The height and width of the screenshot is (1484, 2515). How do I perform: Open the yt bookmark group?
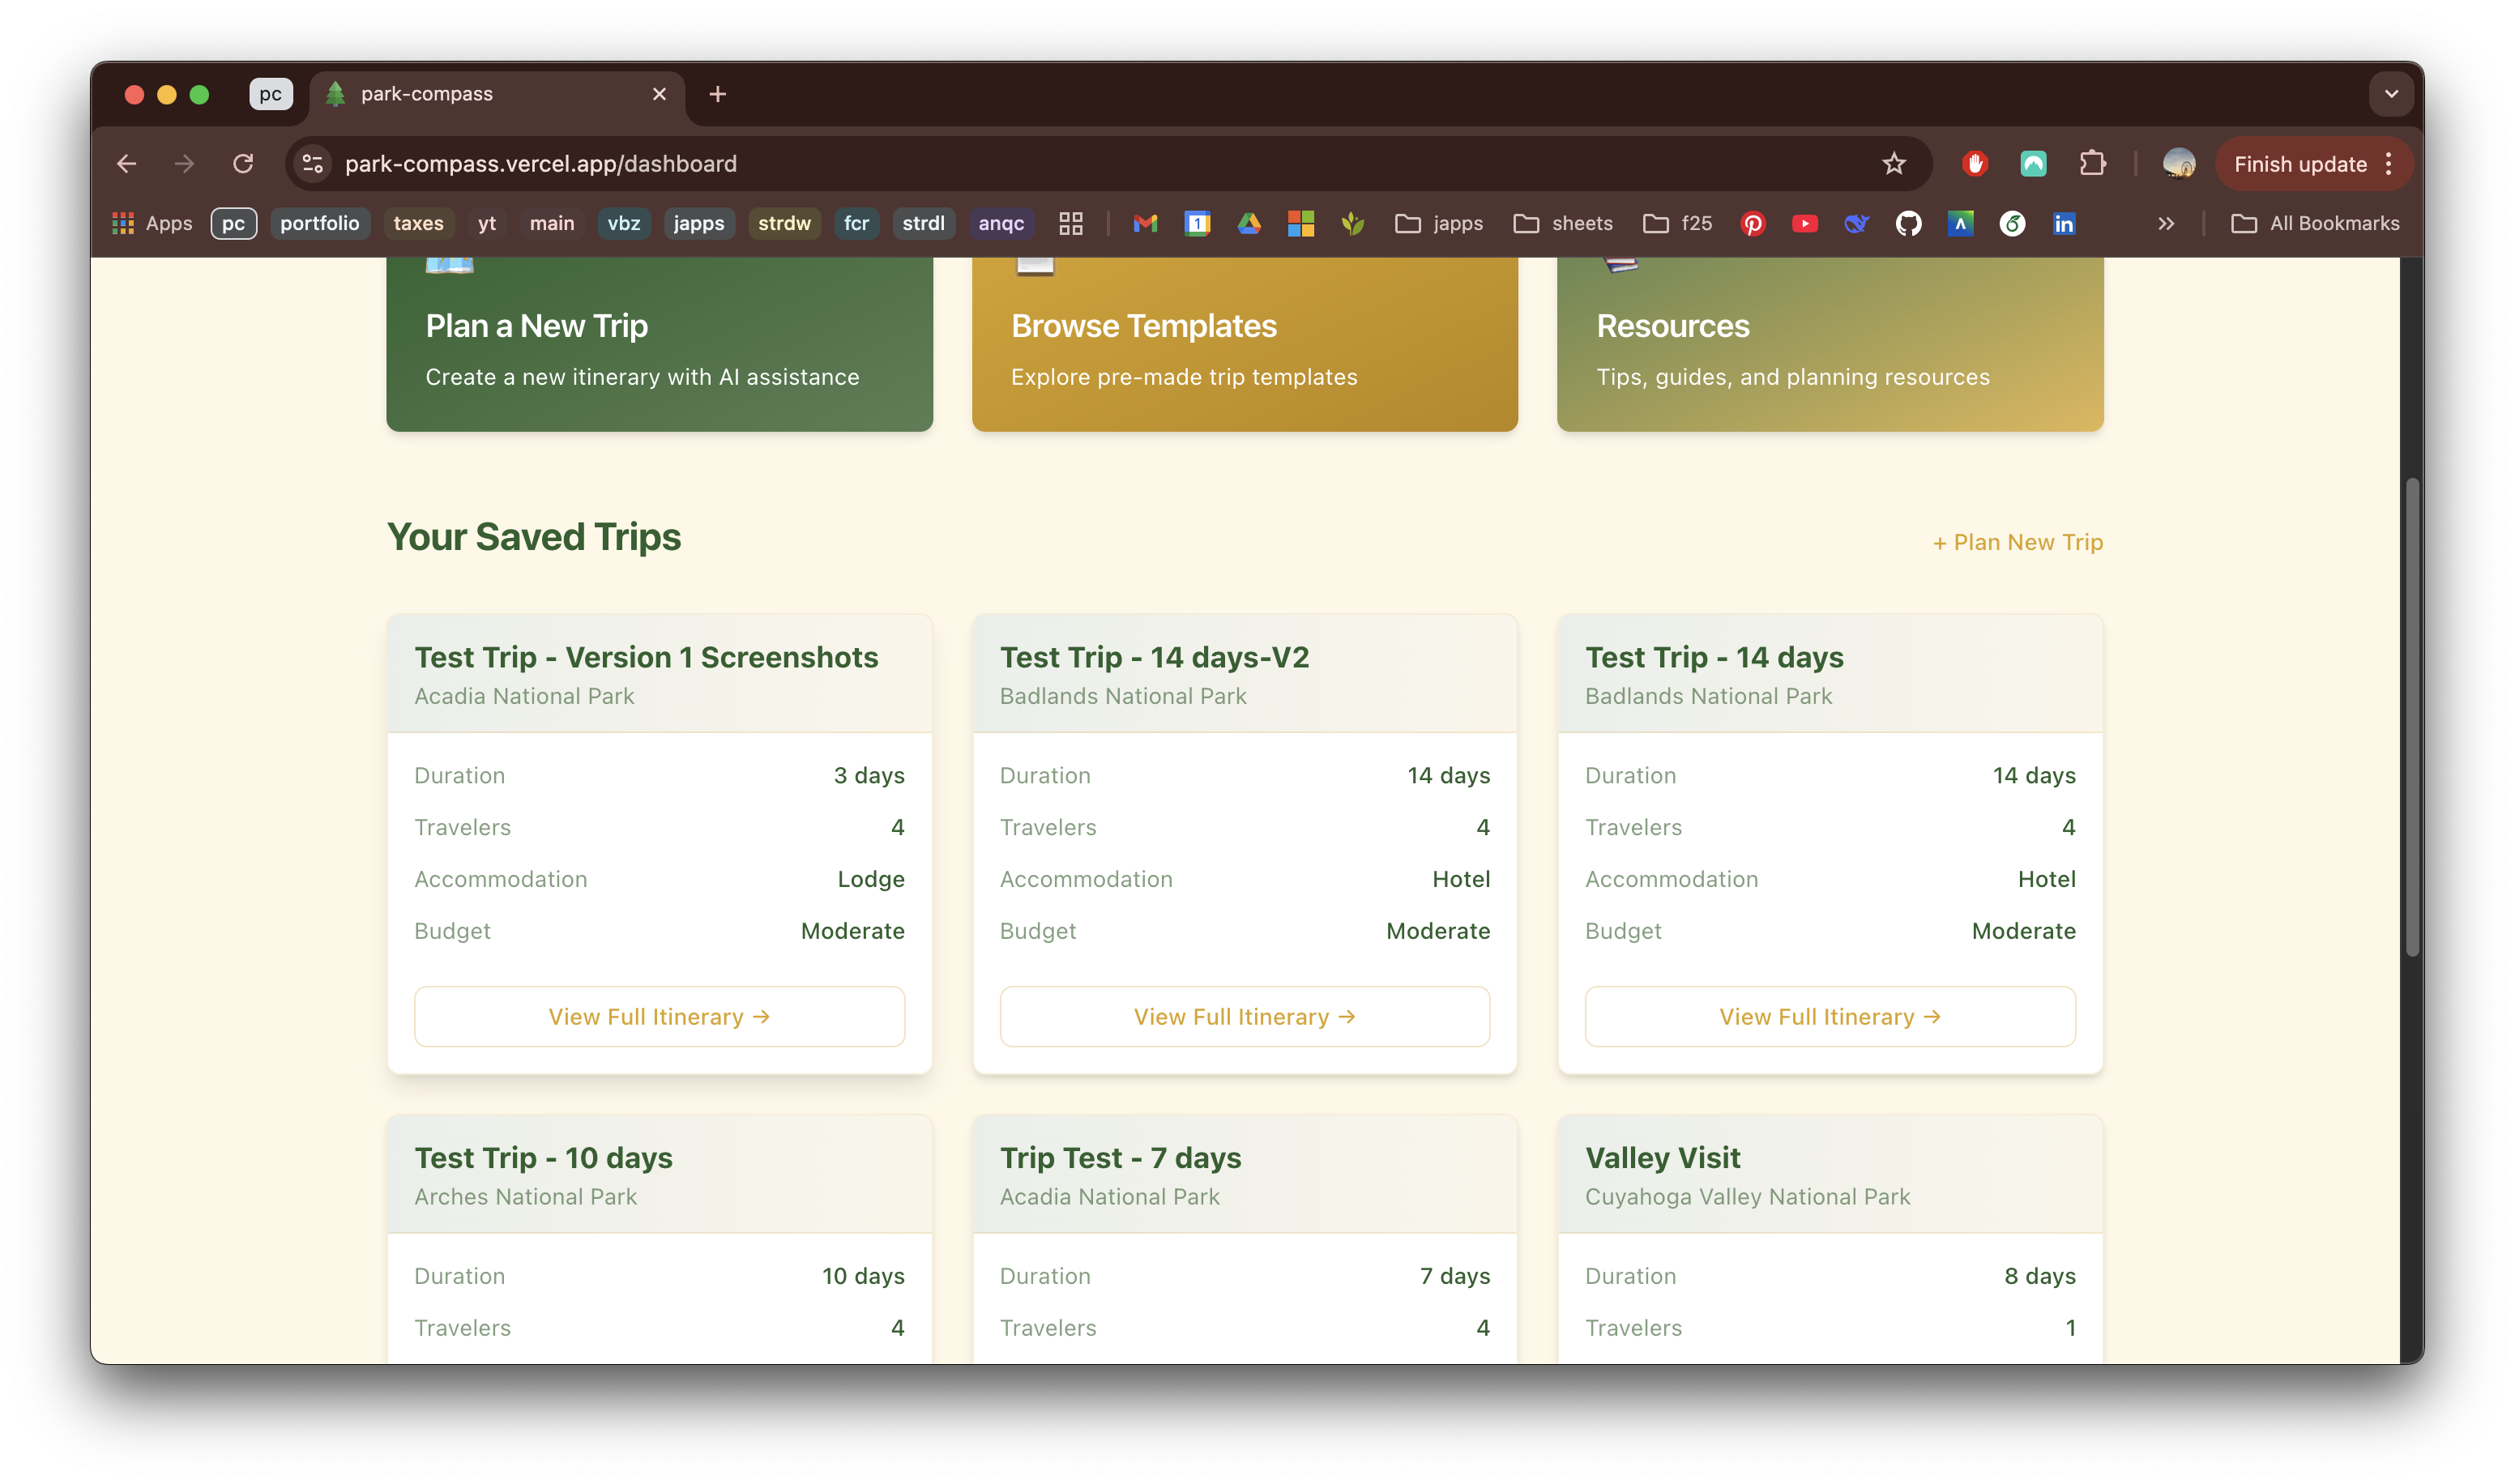click(487, 224)
